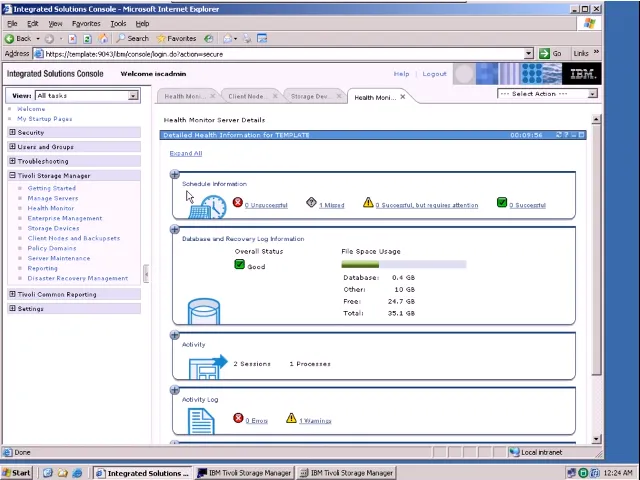
Task: Expand the Activity Log section
Action: (x=175, y=390)
